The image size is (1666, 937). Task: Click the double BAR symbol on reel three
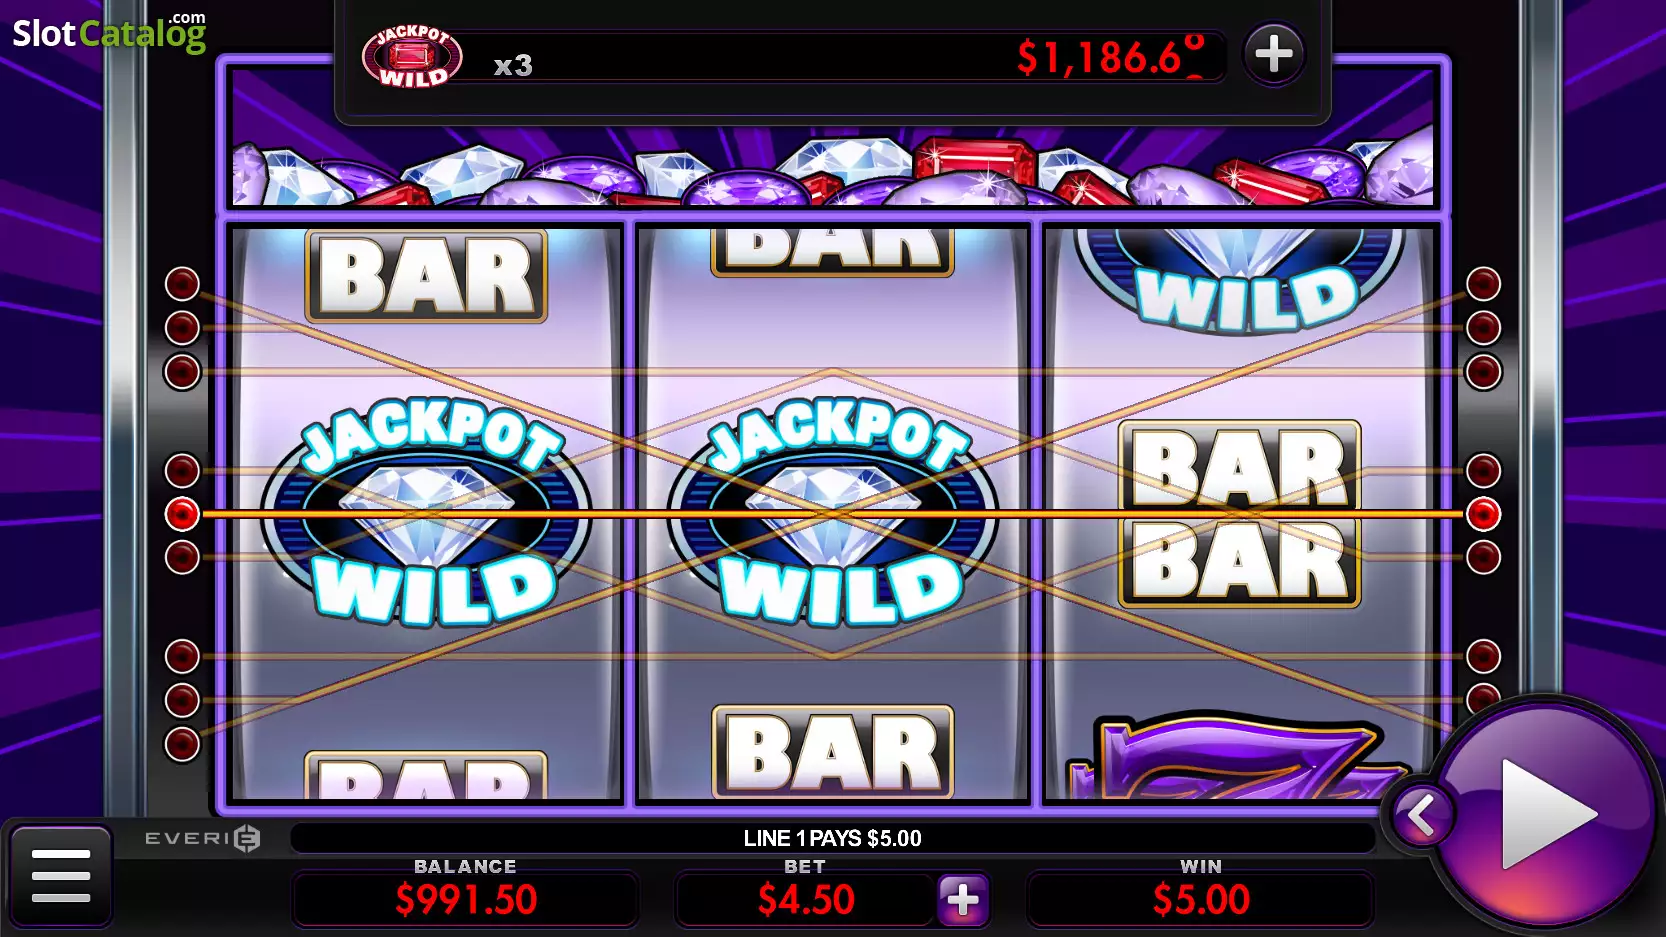[x=1239, y=514]
